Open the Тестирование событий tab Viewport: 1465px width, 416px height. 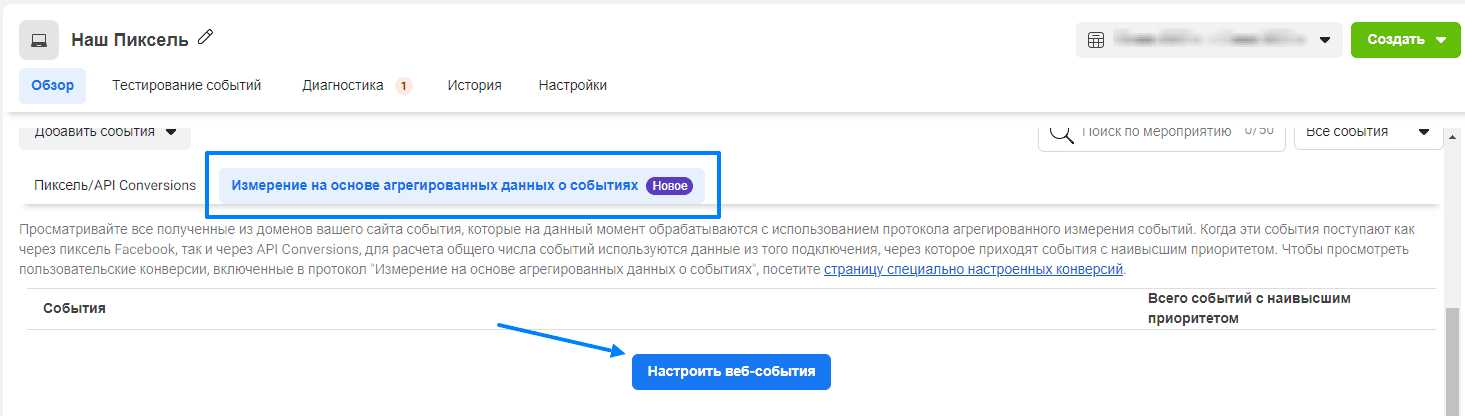pos(186,86)
